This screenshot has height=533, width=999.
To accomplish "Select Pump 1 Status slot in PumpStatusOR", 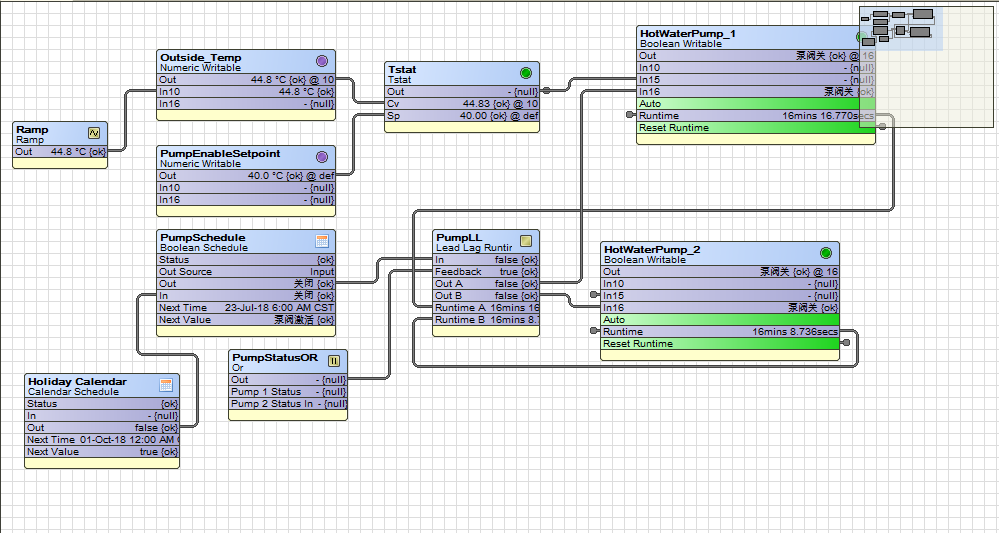I will tap(288, 392).
